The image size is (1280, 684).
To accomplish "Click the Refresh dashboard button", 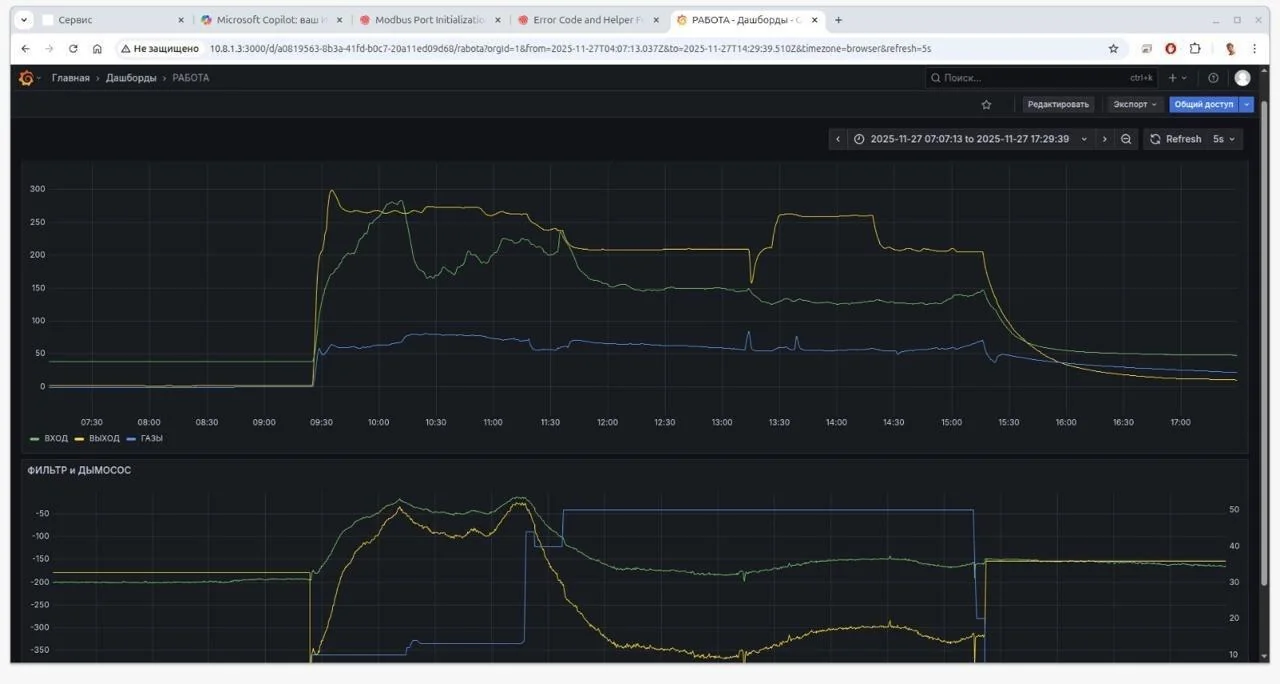I will [1174, 139].
